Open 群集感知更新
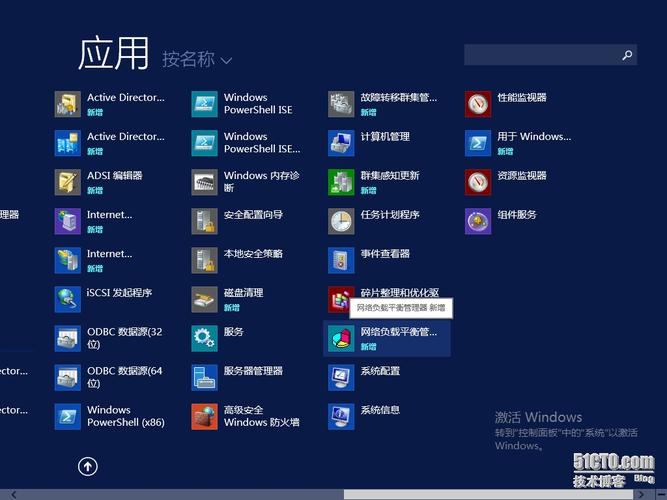Image resolution: width=667 pixels, height=500 pixels. [373, 182]
